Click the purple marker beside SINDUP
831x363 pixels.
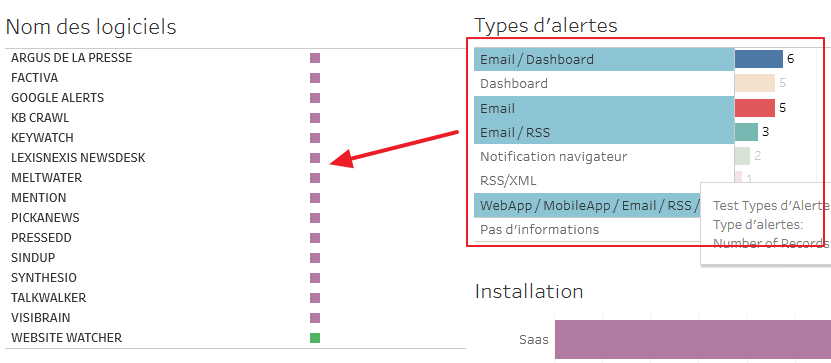tap(315, 258)
